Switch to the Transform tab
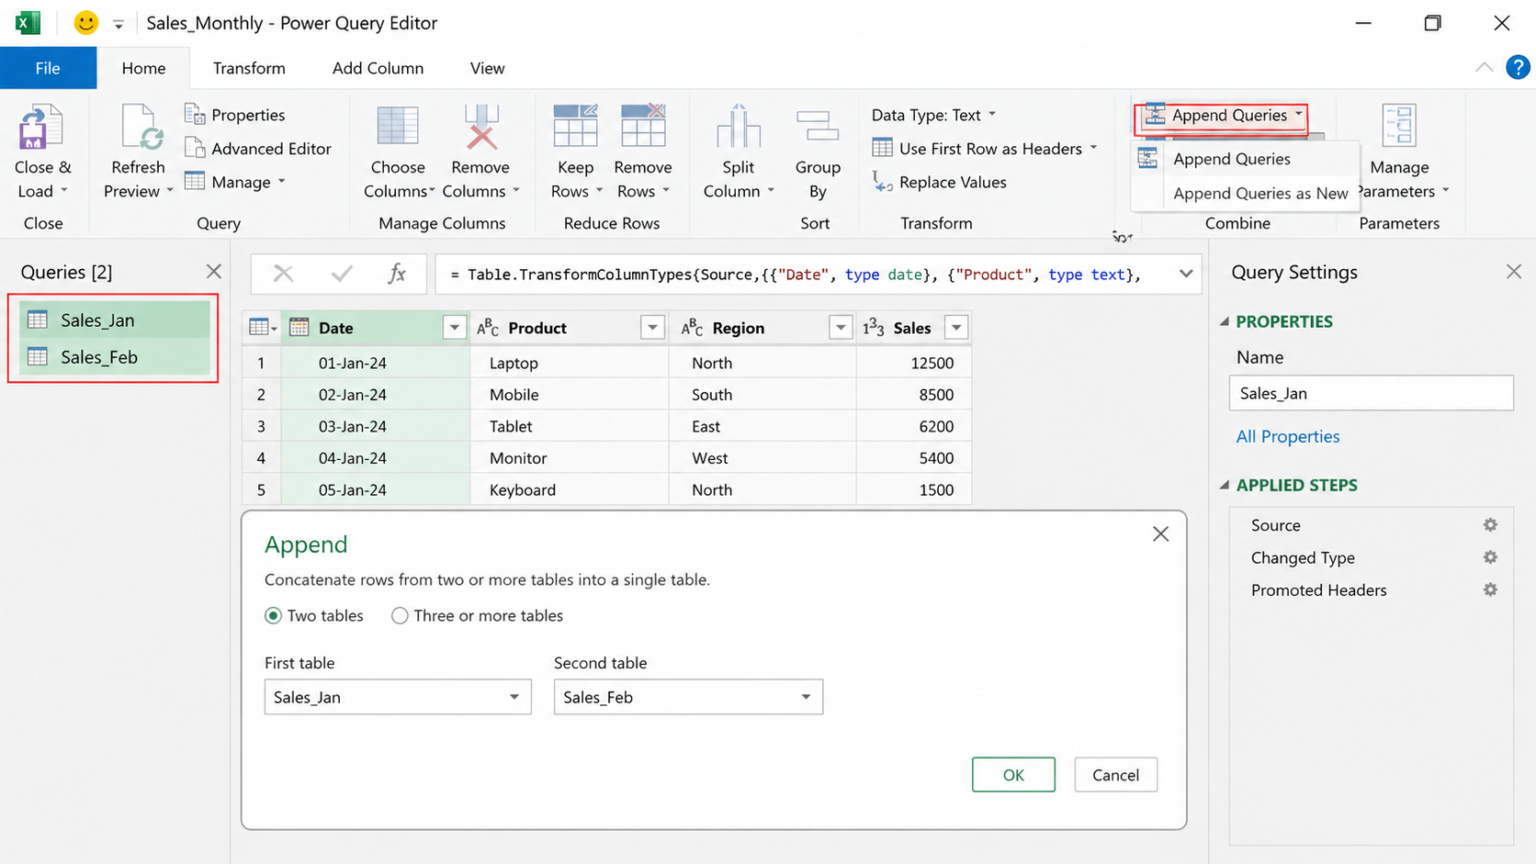1536x864 pixels. click(249, 68)
